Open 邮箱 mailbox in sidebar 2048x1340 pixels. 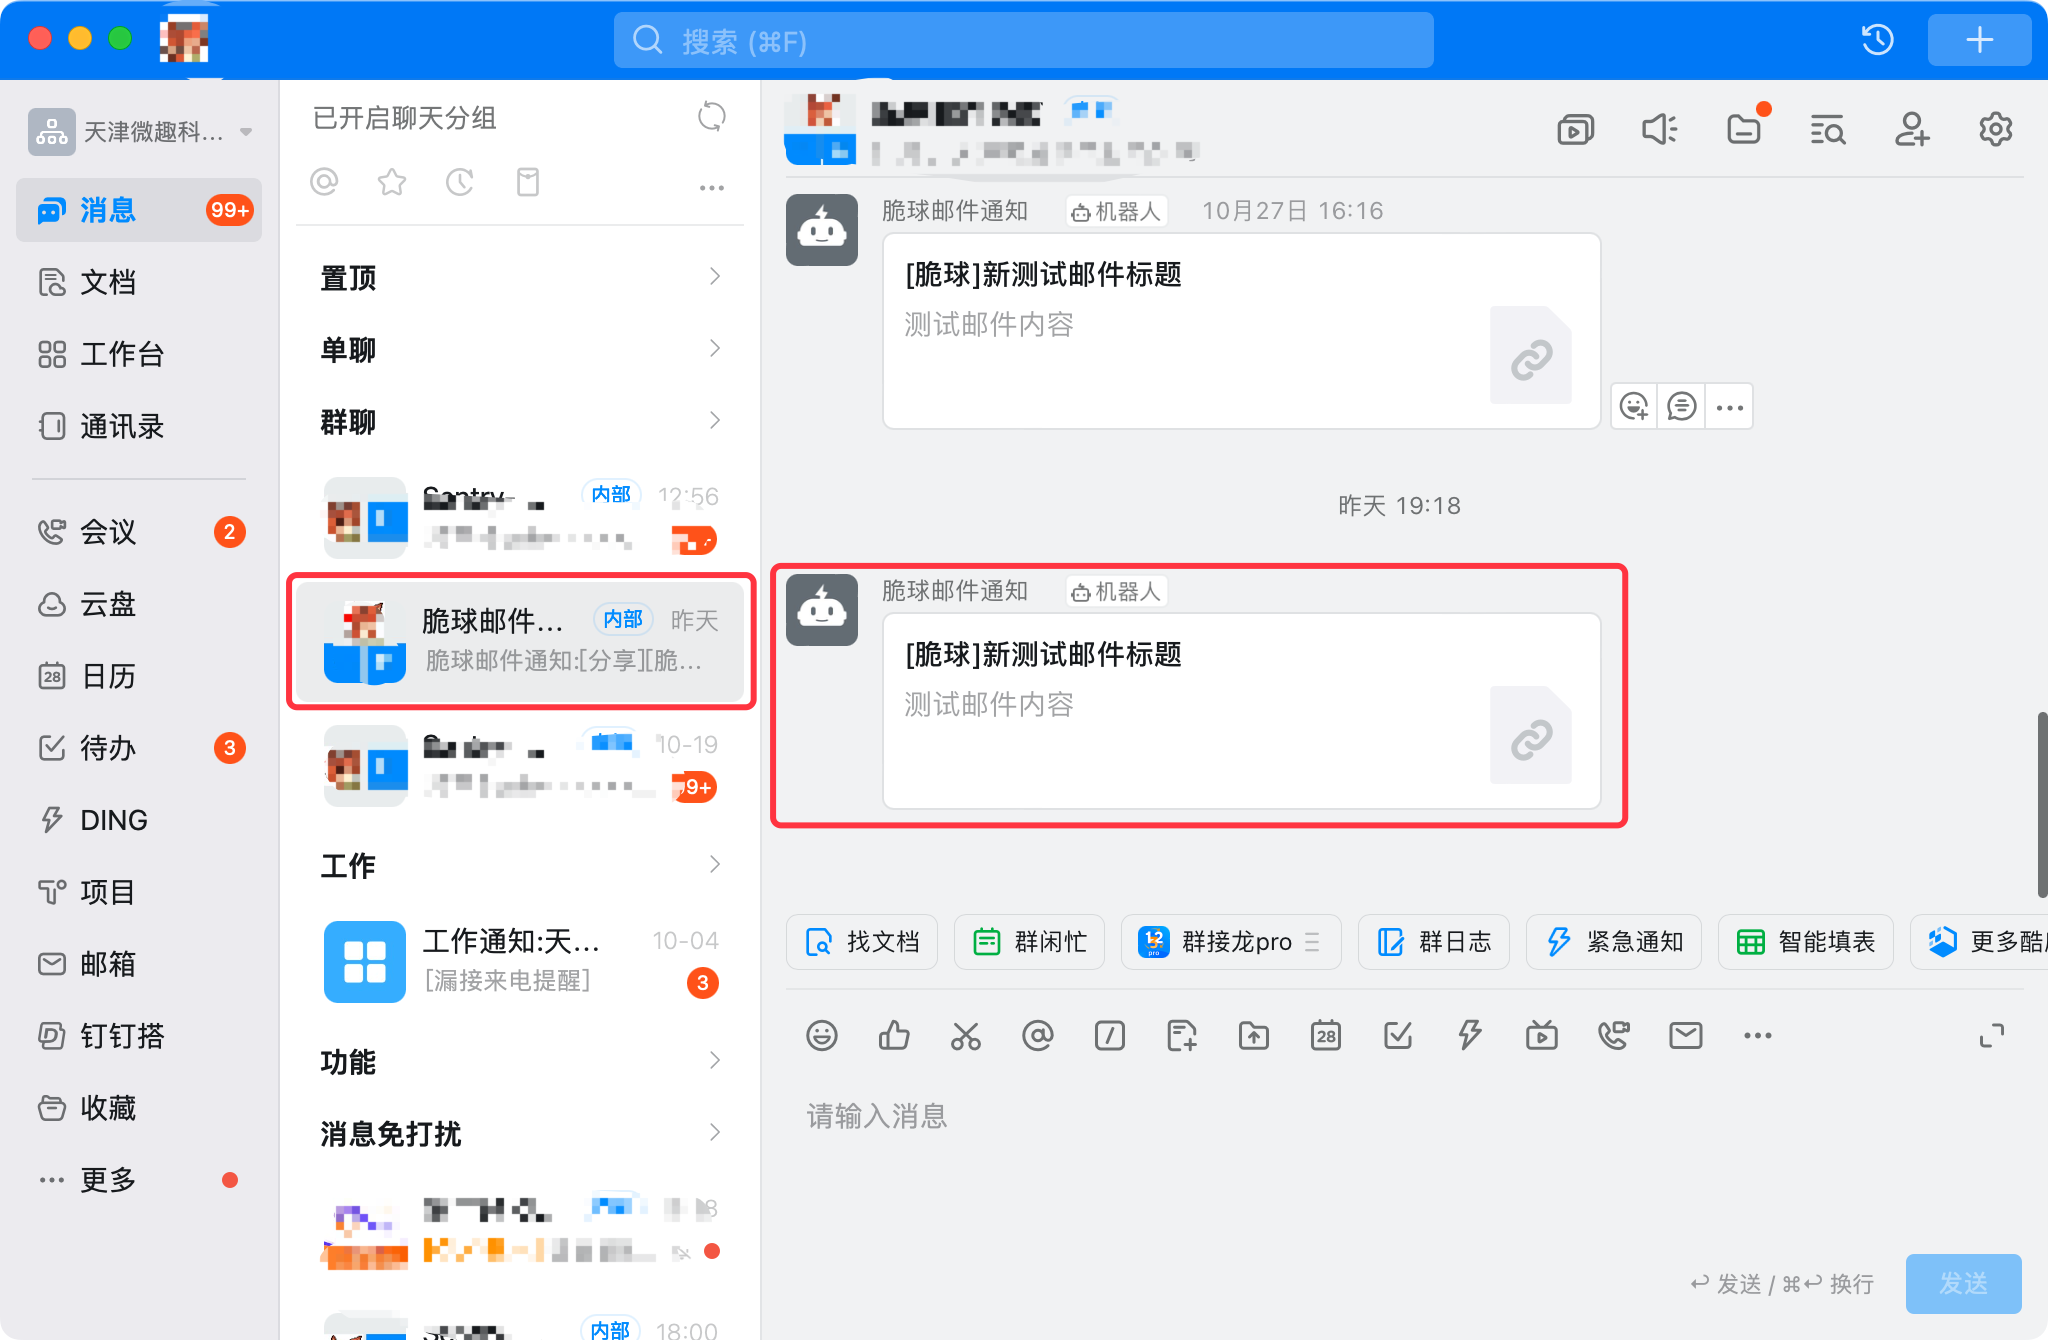[139, 964]
